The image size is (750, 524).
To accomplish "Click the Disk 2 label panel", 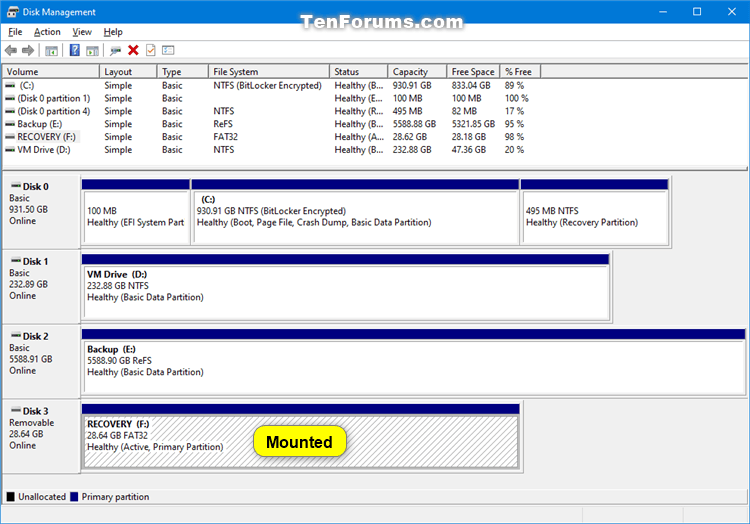I will pos(41,361).
